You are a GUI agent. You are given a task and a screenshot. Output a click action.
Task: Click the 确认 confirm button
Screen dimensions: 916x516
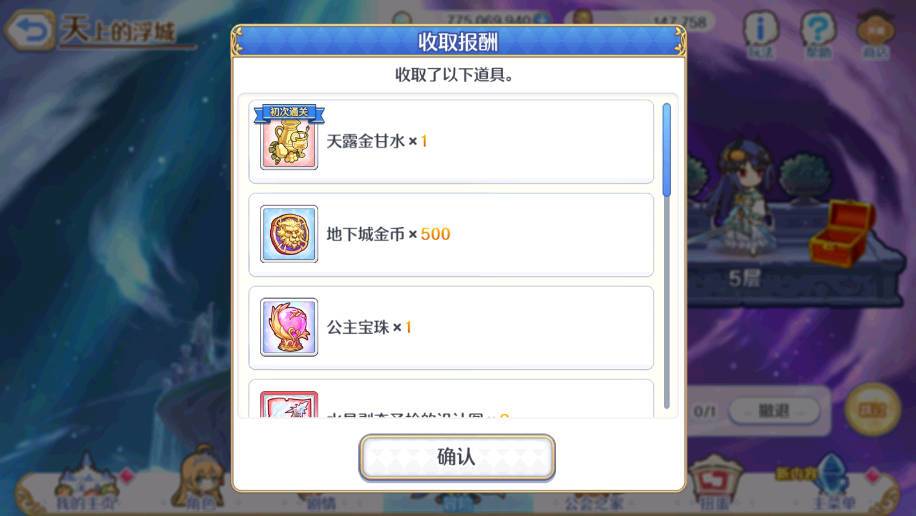pyautogui.click(x=457, y=457)
